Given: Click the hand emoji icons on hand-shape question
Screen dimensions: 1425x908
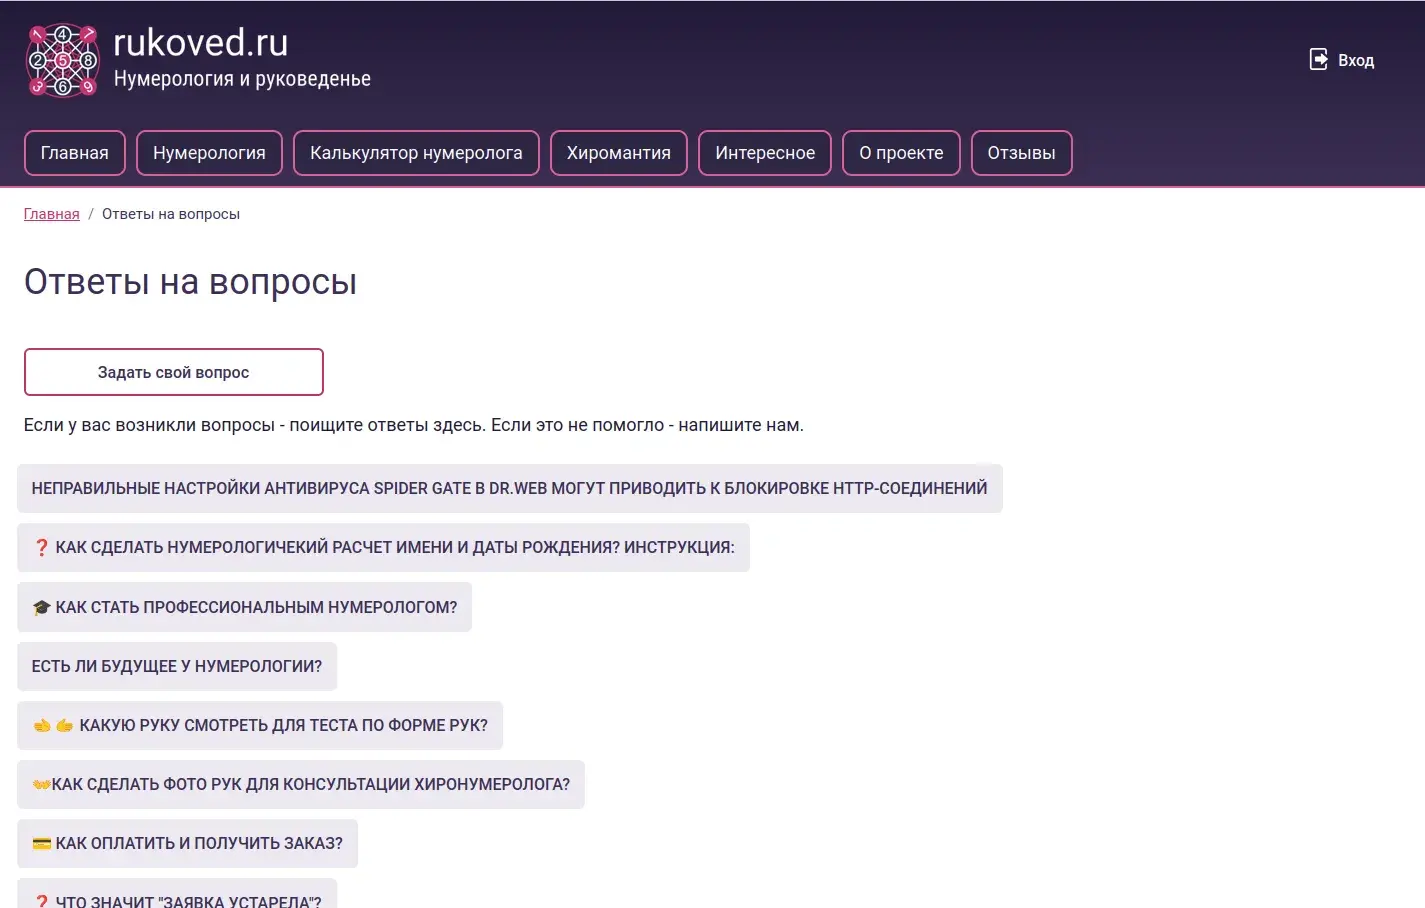Looking at the screenshot, I should 53,726.
